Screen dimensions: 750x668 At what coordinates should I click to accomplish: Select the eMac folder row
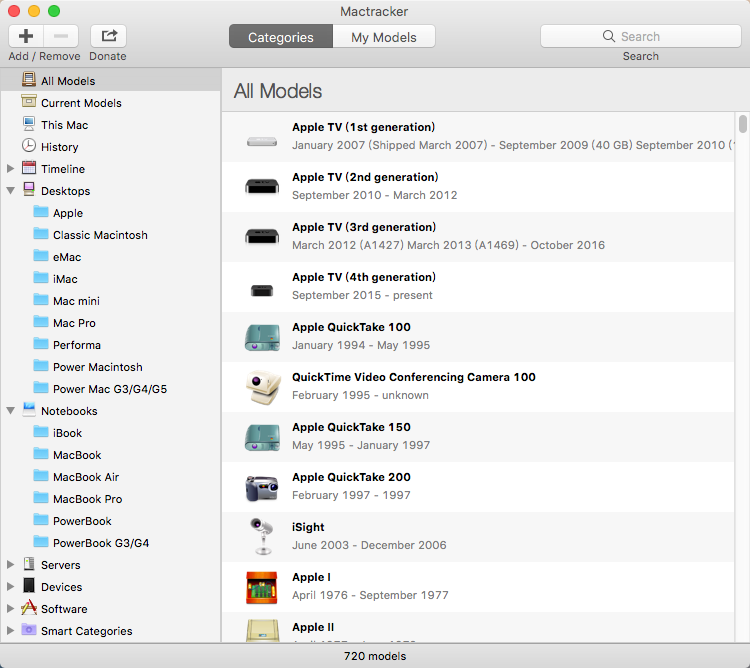click(x=111, y=257)
